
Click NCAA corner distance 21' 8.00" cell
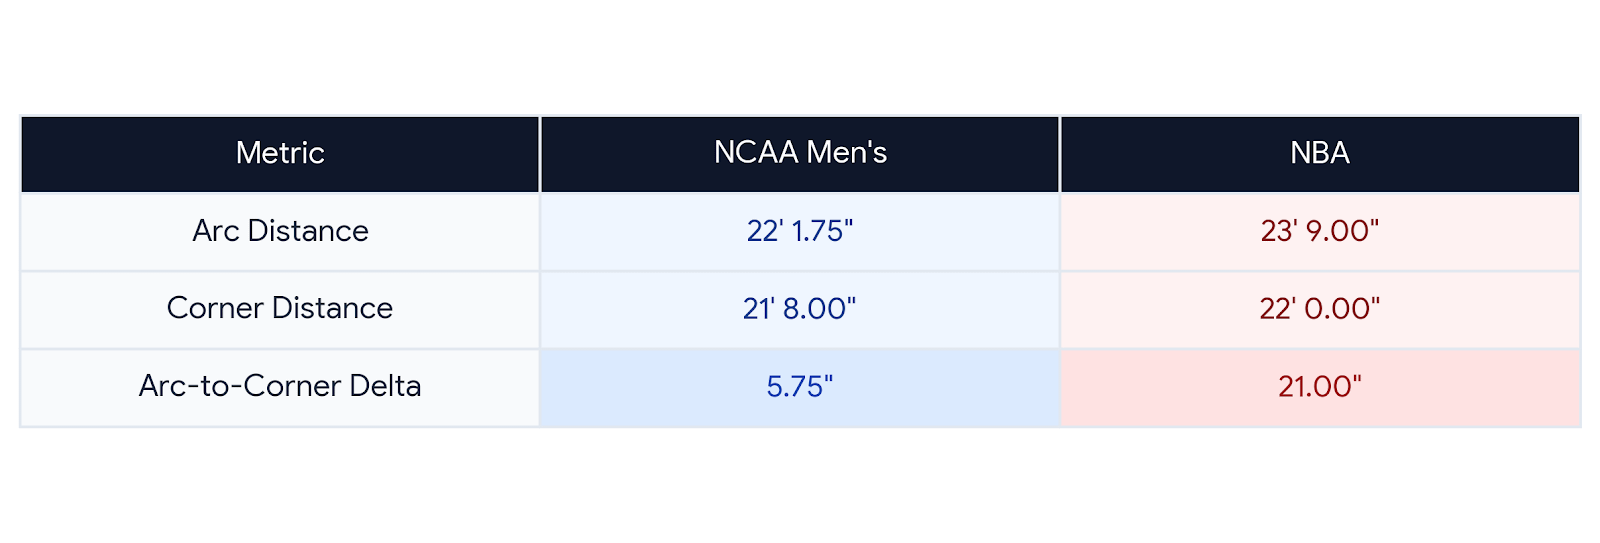800,309
